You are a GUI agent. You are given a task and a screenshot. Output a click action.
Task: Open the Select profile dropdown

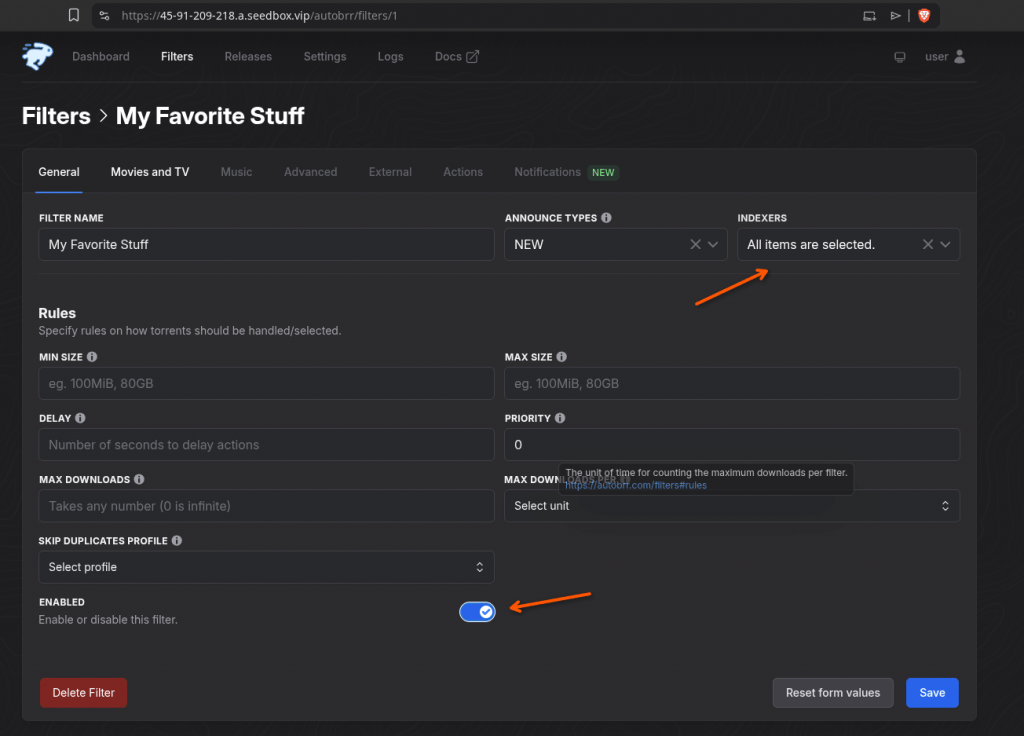tap(266, 567)
